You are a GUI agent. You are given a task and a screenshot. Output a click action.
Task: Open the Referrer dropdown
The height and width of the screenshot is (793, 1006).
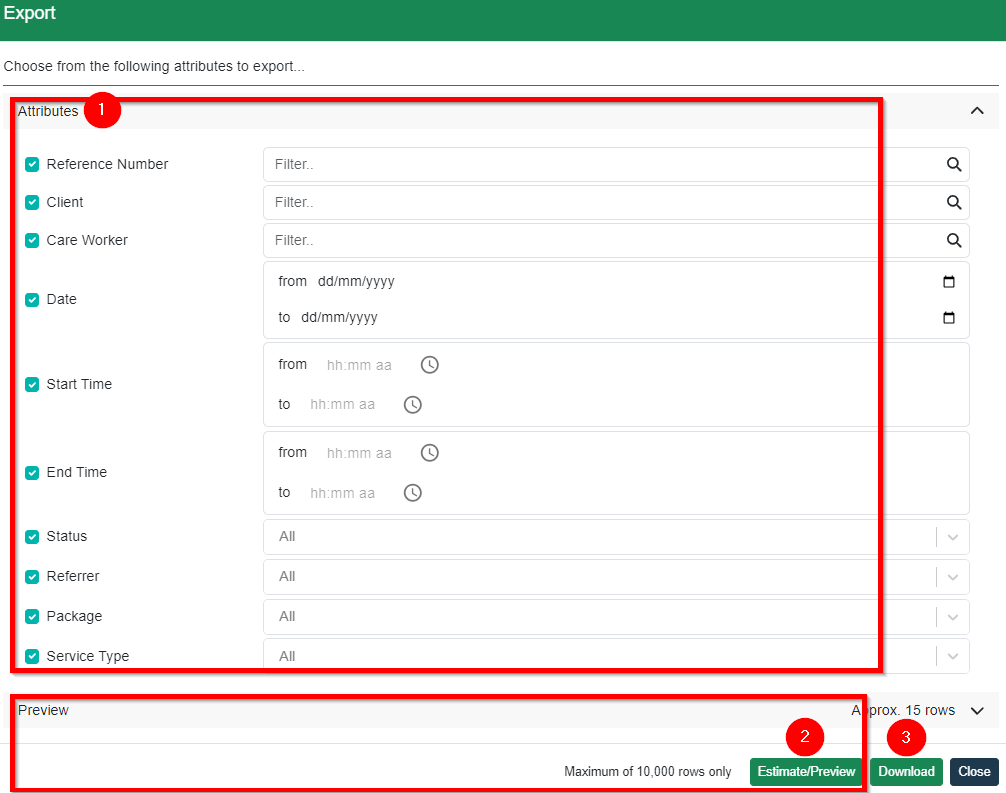953,576
